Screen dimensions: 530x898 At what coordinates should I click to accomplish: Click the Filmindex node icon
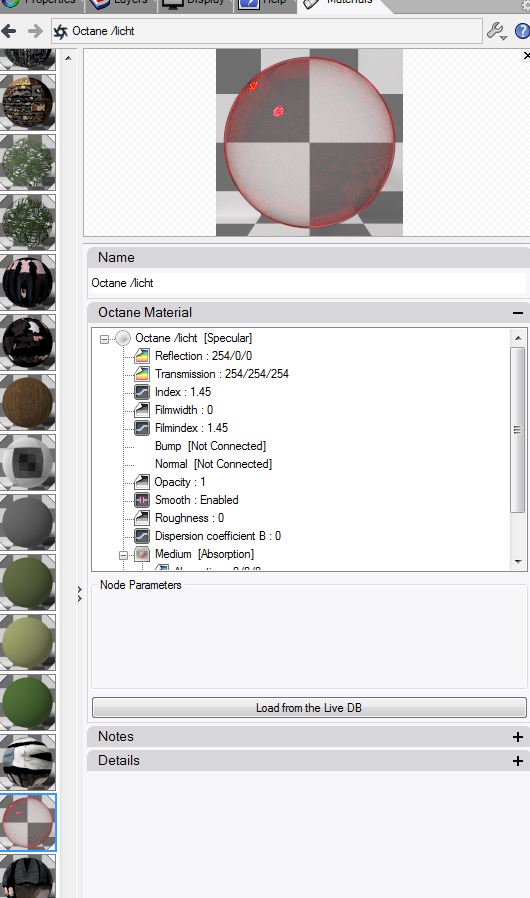point(142,428)
